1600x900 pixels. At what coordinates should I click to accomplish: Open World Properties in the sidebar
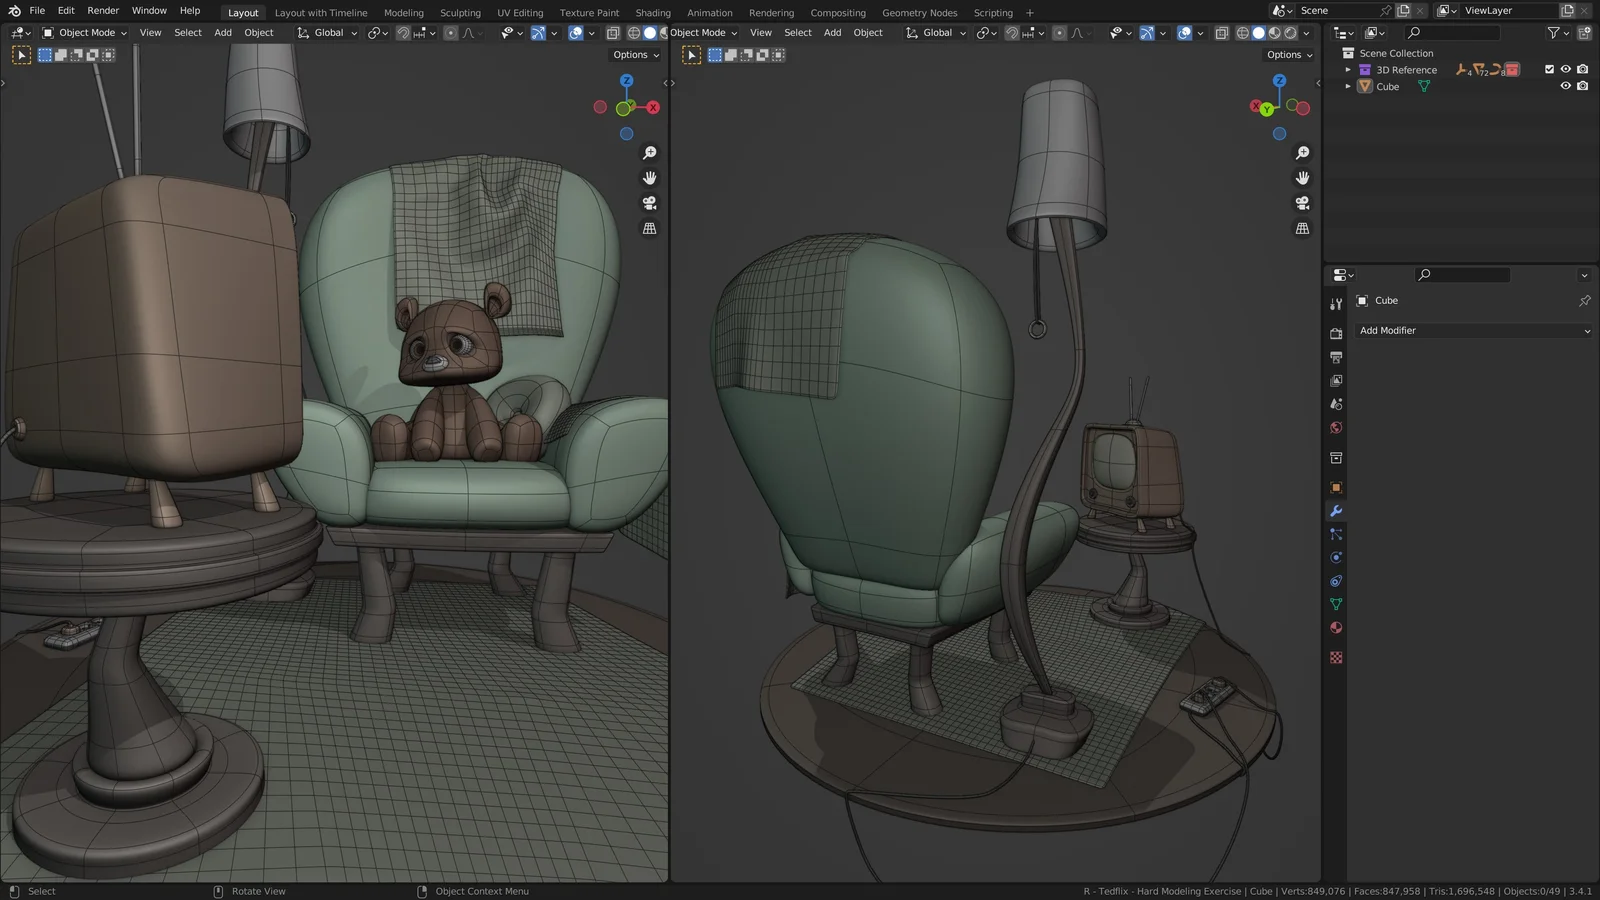coord(1336,427)
